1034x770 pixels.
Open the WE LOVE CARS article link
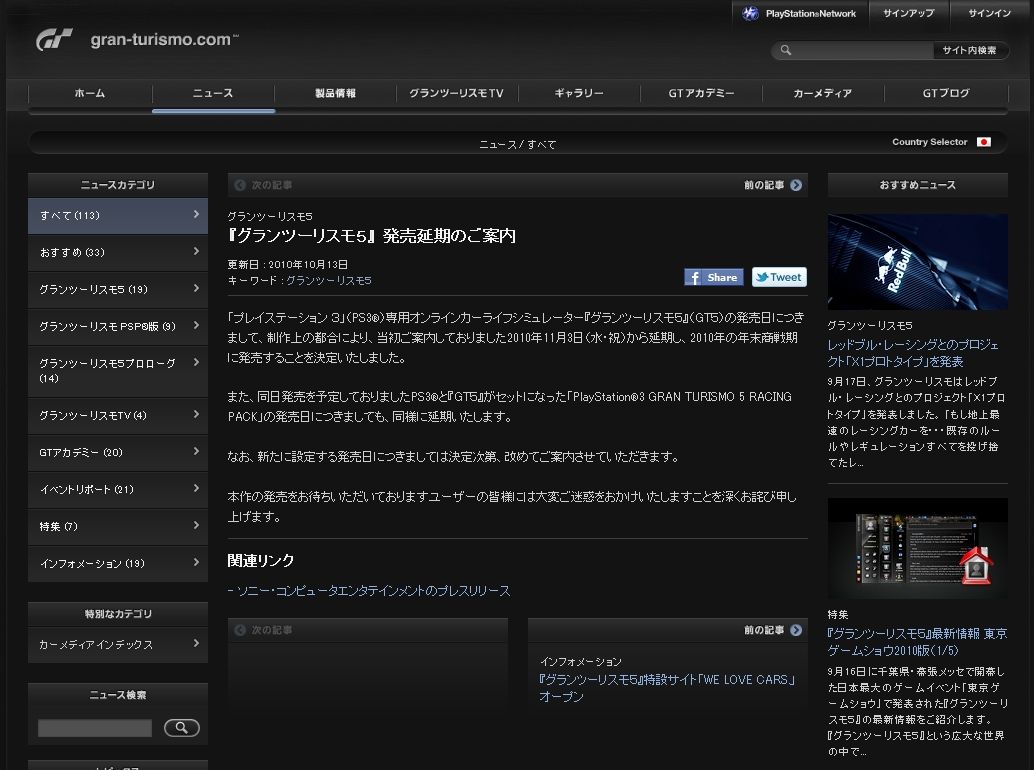(x=667, y=688)
